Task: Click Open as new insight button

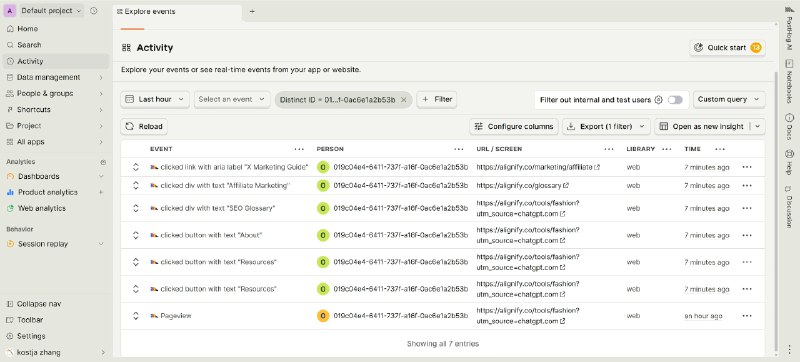Action: (702, 126)
